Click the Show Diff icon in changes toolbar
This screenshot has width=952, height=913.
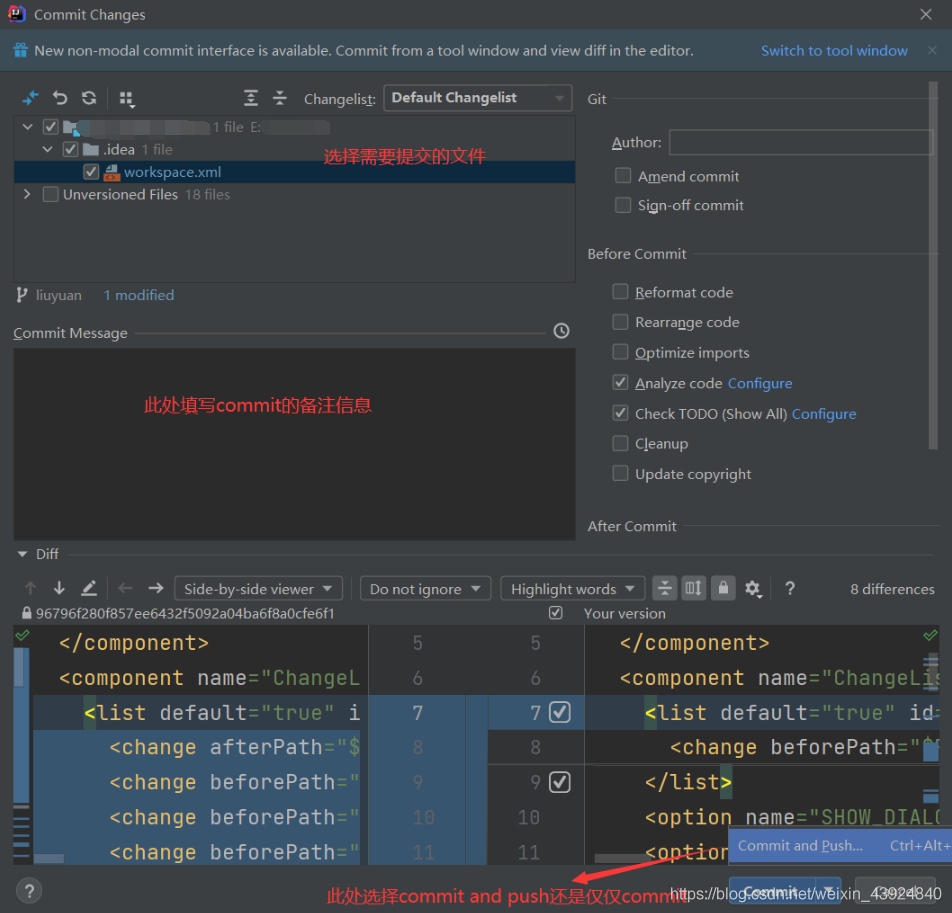[31, 98]
